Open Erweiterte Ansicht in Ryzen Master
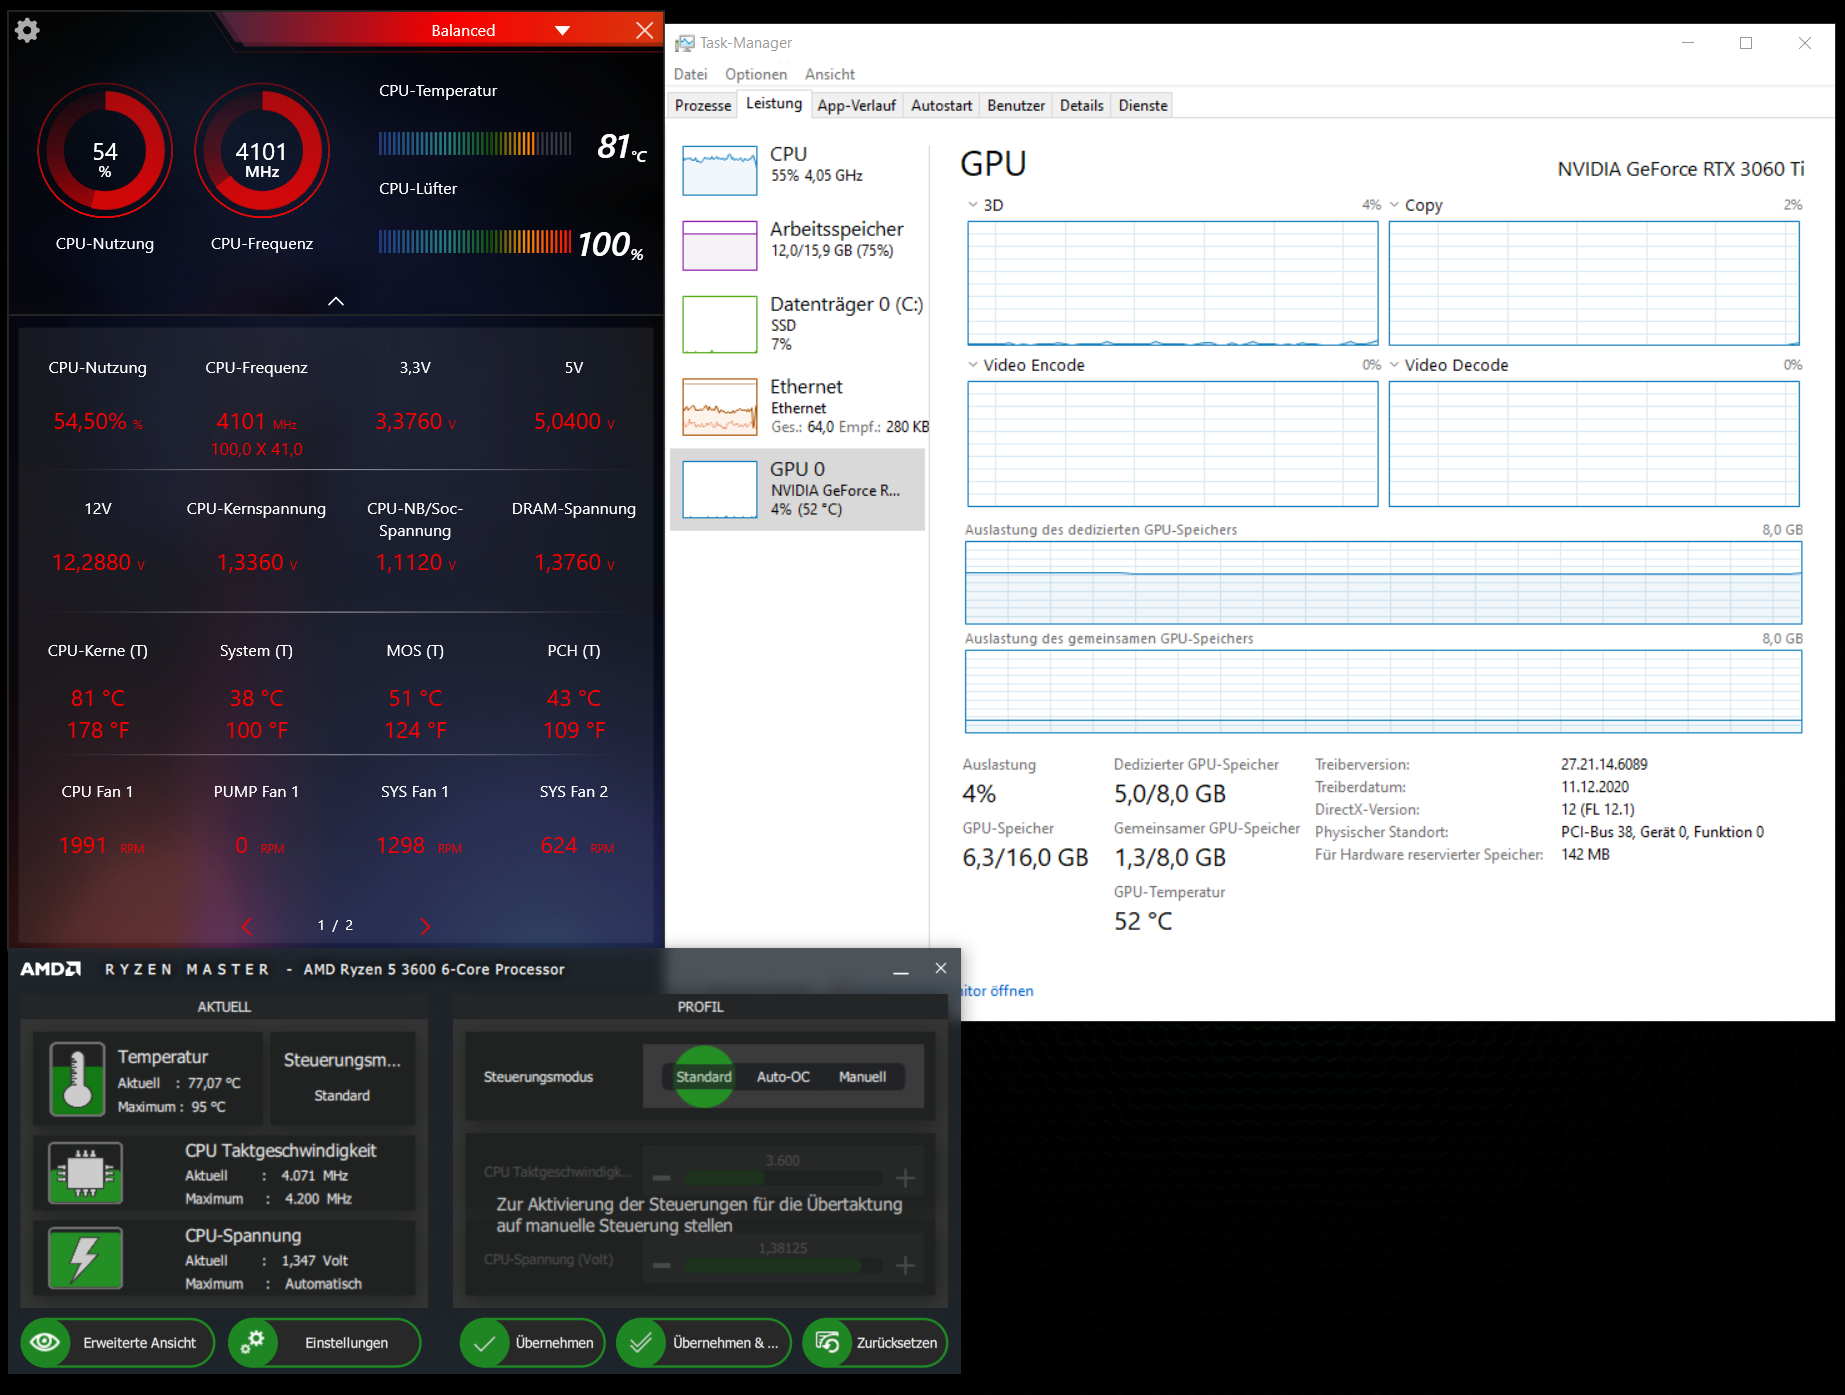 (118, 1343)
